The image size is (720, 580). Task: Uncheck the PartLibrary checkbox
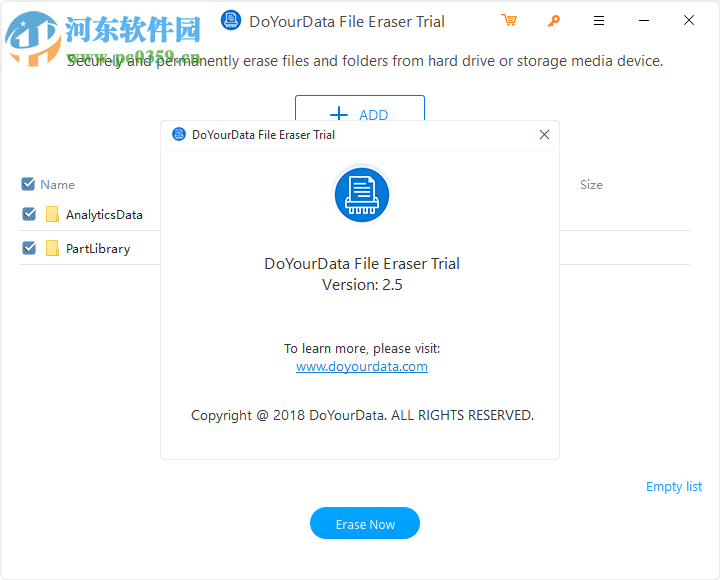point(29,248)
